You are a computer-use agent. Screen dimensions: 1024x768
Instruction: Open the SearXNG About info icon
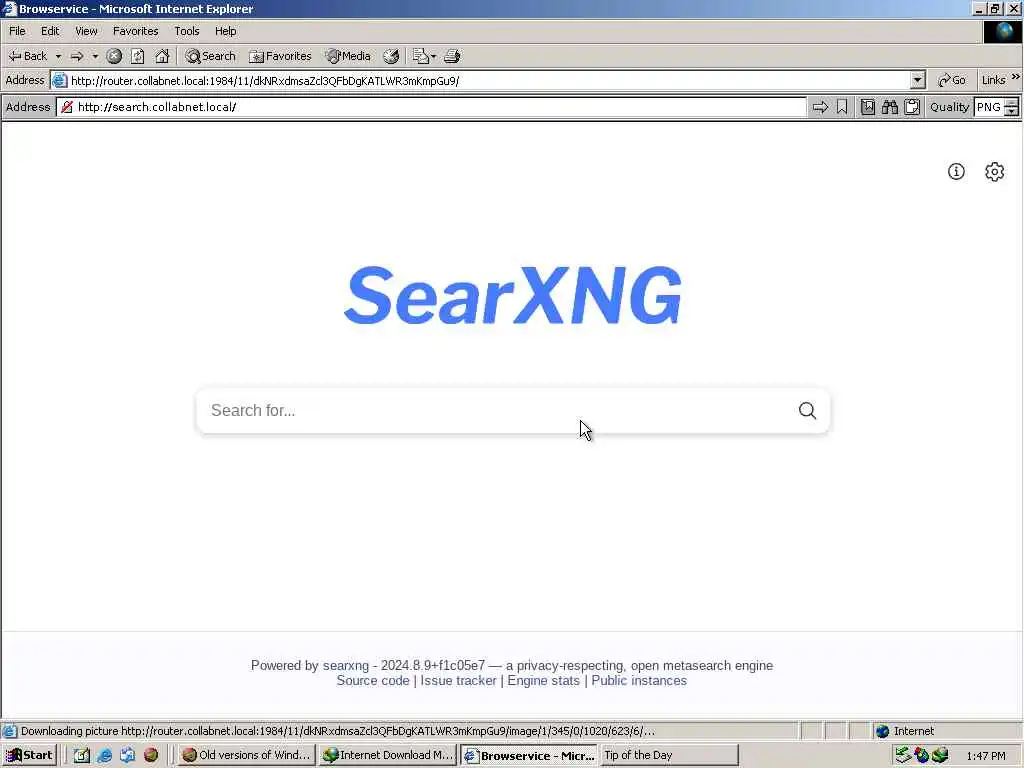tap(956, 172)
